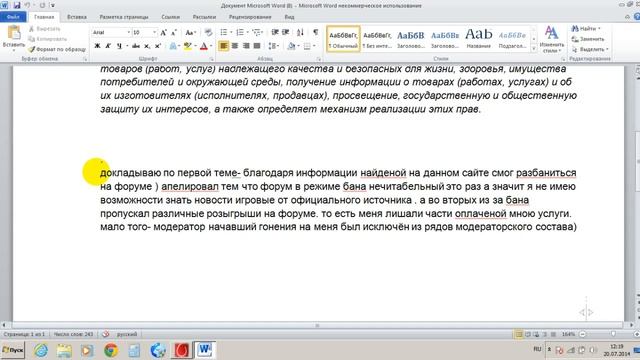Click the Выделить (Select) button
Viewport: 640px width, 360px height.
[590, 49]
